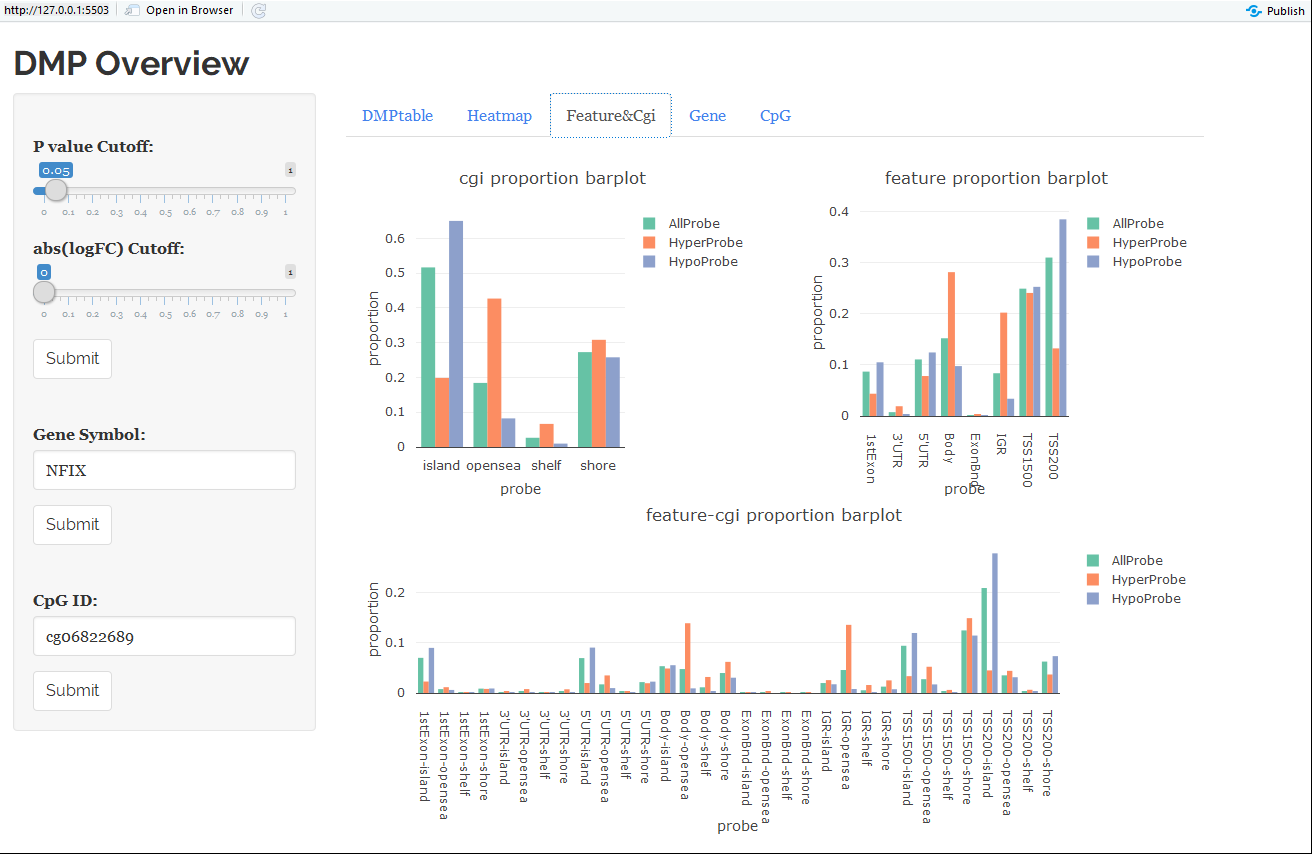This screenshot has width=1312, height=854.
Task: Click the CpG ID input field
Action: tap(164, 636)
